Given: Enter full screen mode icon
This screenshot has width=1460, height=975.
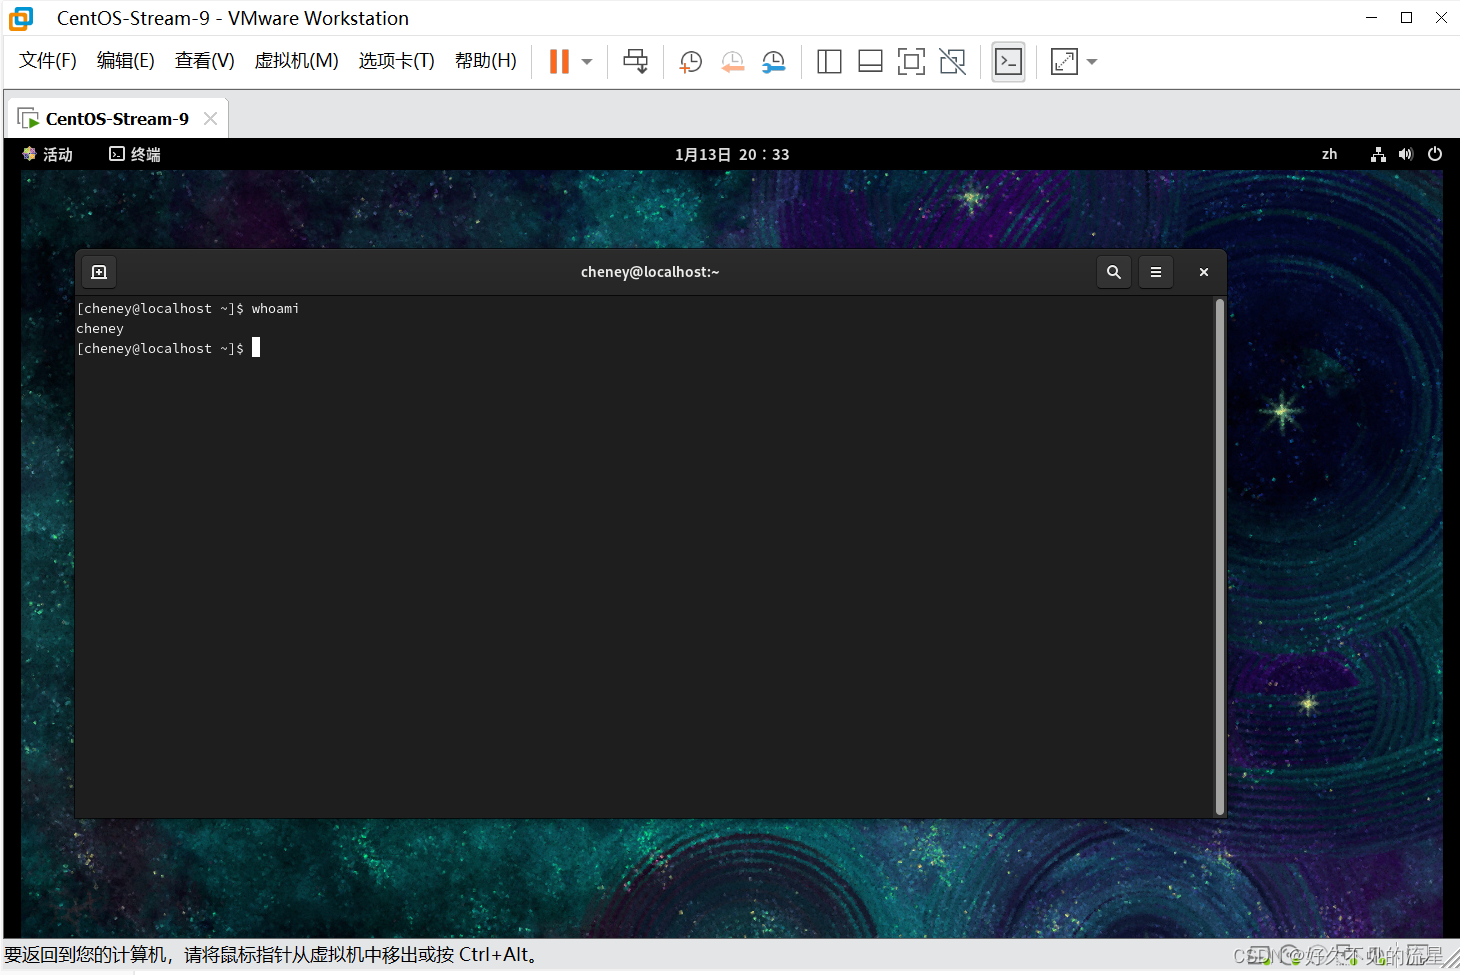Looking at the screenshot, I should click(911, 62).
